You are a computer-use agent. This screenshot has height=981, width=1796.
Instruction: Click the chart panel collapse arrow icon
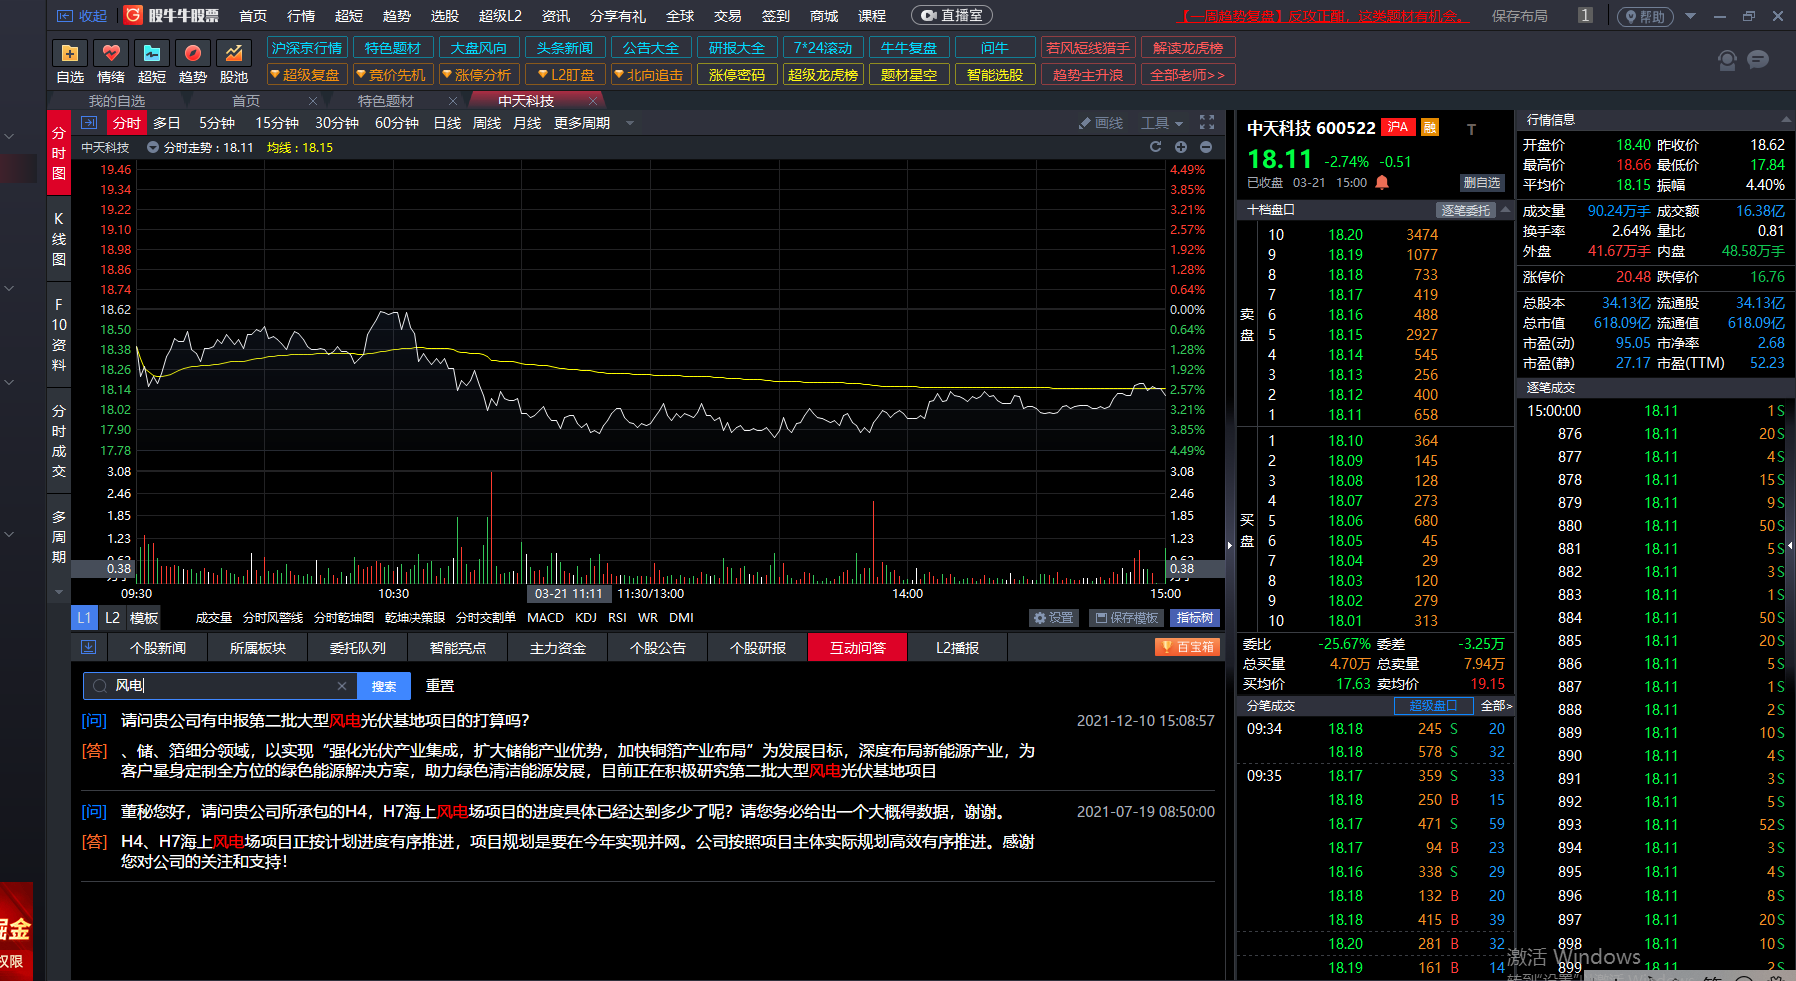89,123
